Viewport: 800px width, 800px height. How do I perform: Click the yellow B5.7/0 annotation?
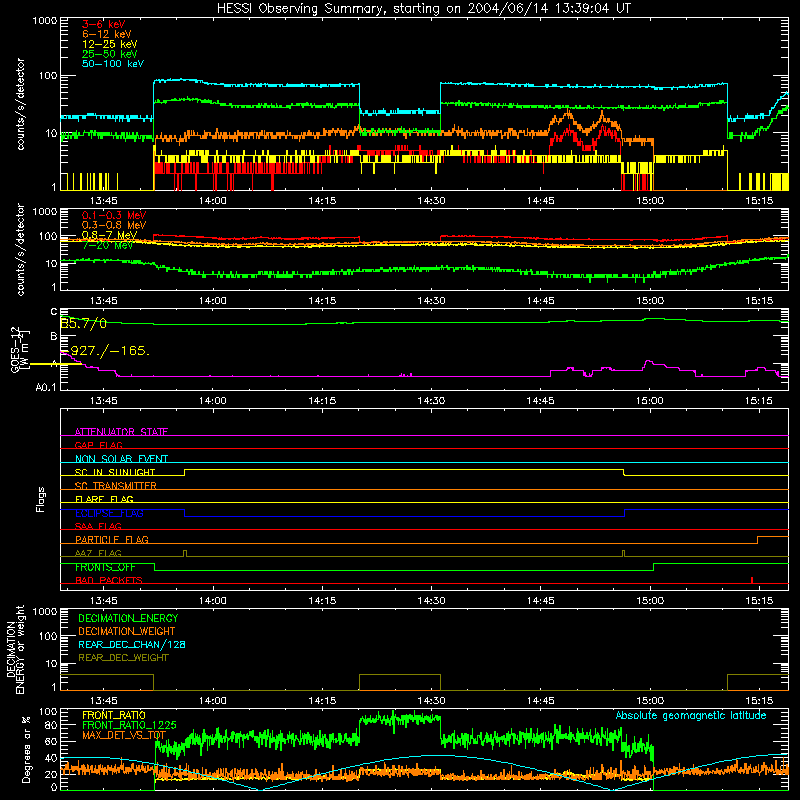point(84,323)
